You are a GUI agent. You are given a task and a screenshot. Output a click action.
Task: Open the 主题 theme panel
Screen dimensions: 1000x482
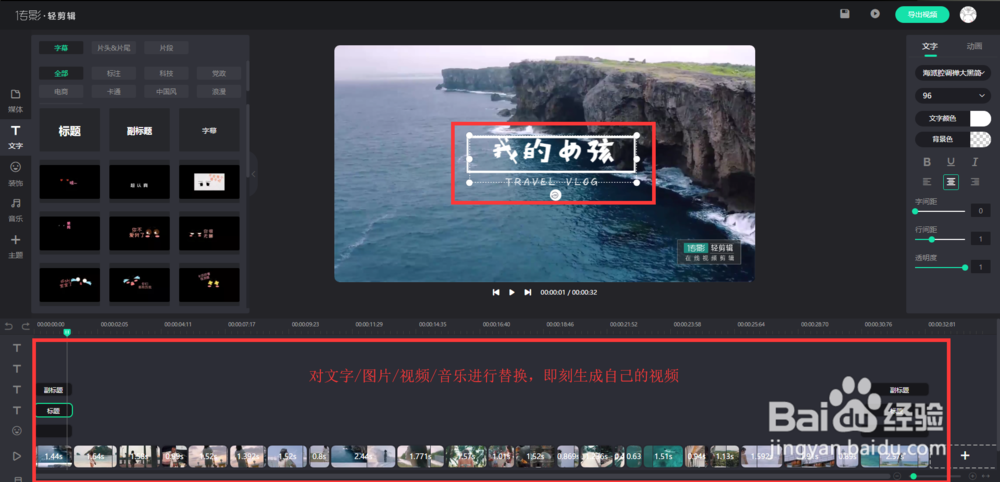point(15,246)
